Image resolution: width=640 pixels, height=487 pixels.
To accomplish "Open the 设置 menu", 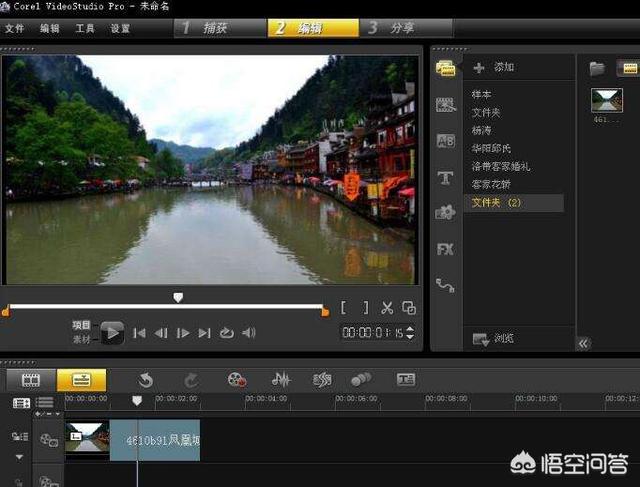I will tap(120, 28).
